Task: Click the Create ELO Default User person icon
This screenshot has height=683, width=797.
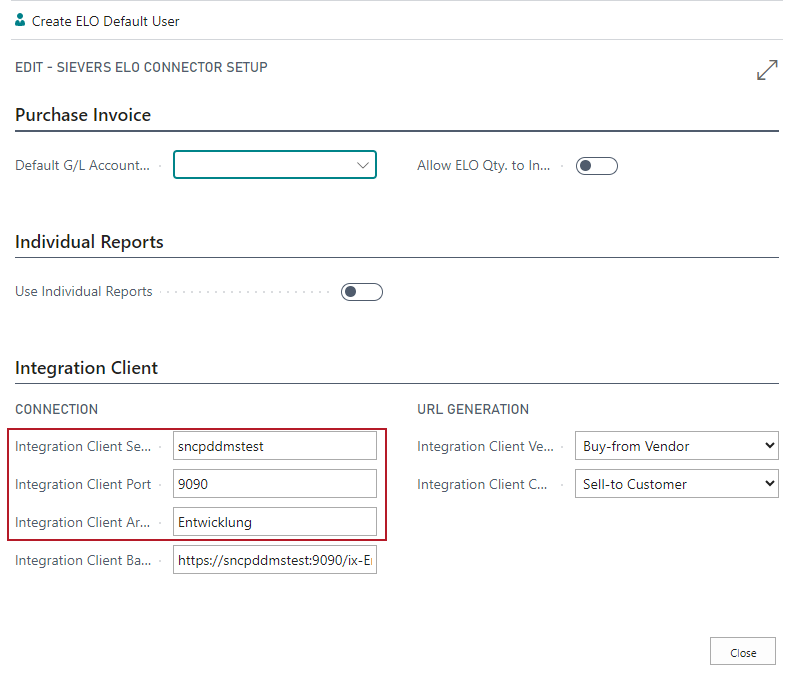Action: 21,20
